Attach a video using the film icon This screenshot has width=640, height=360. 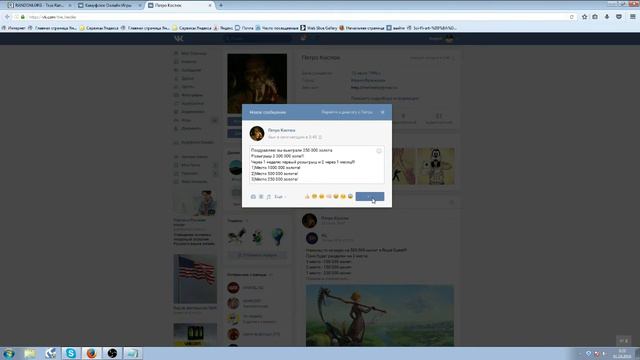click(x=261, y=197)
